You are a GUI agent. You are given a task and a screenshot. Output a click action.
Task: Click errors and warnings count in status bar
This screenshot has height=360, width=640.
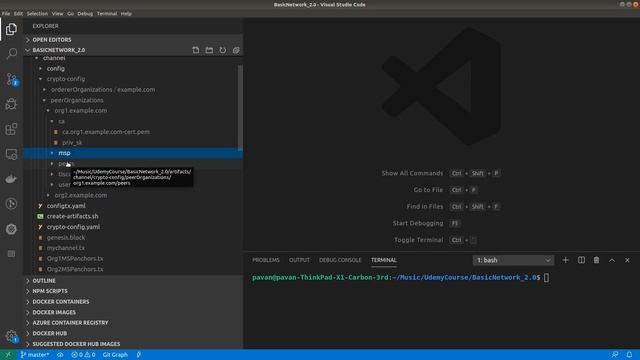click(83, 355)
